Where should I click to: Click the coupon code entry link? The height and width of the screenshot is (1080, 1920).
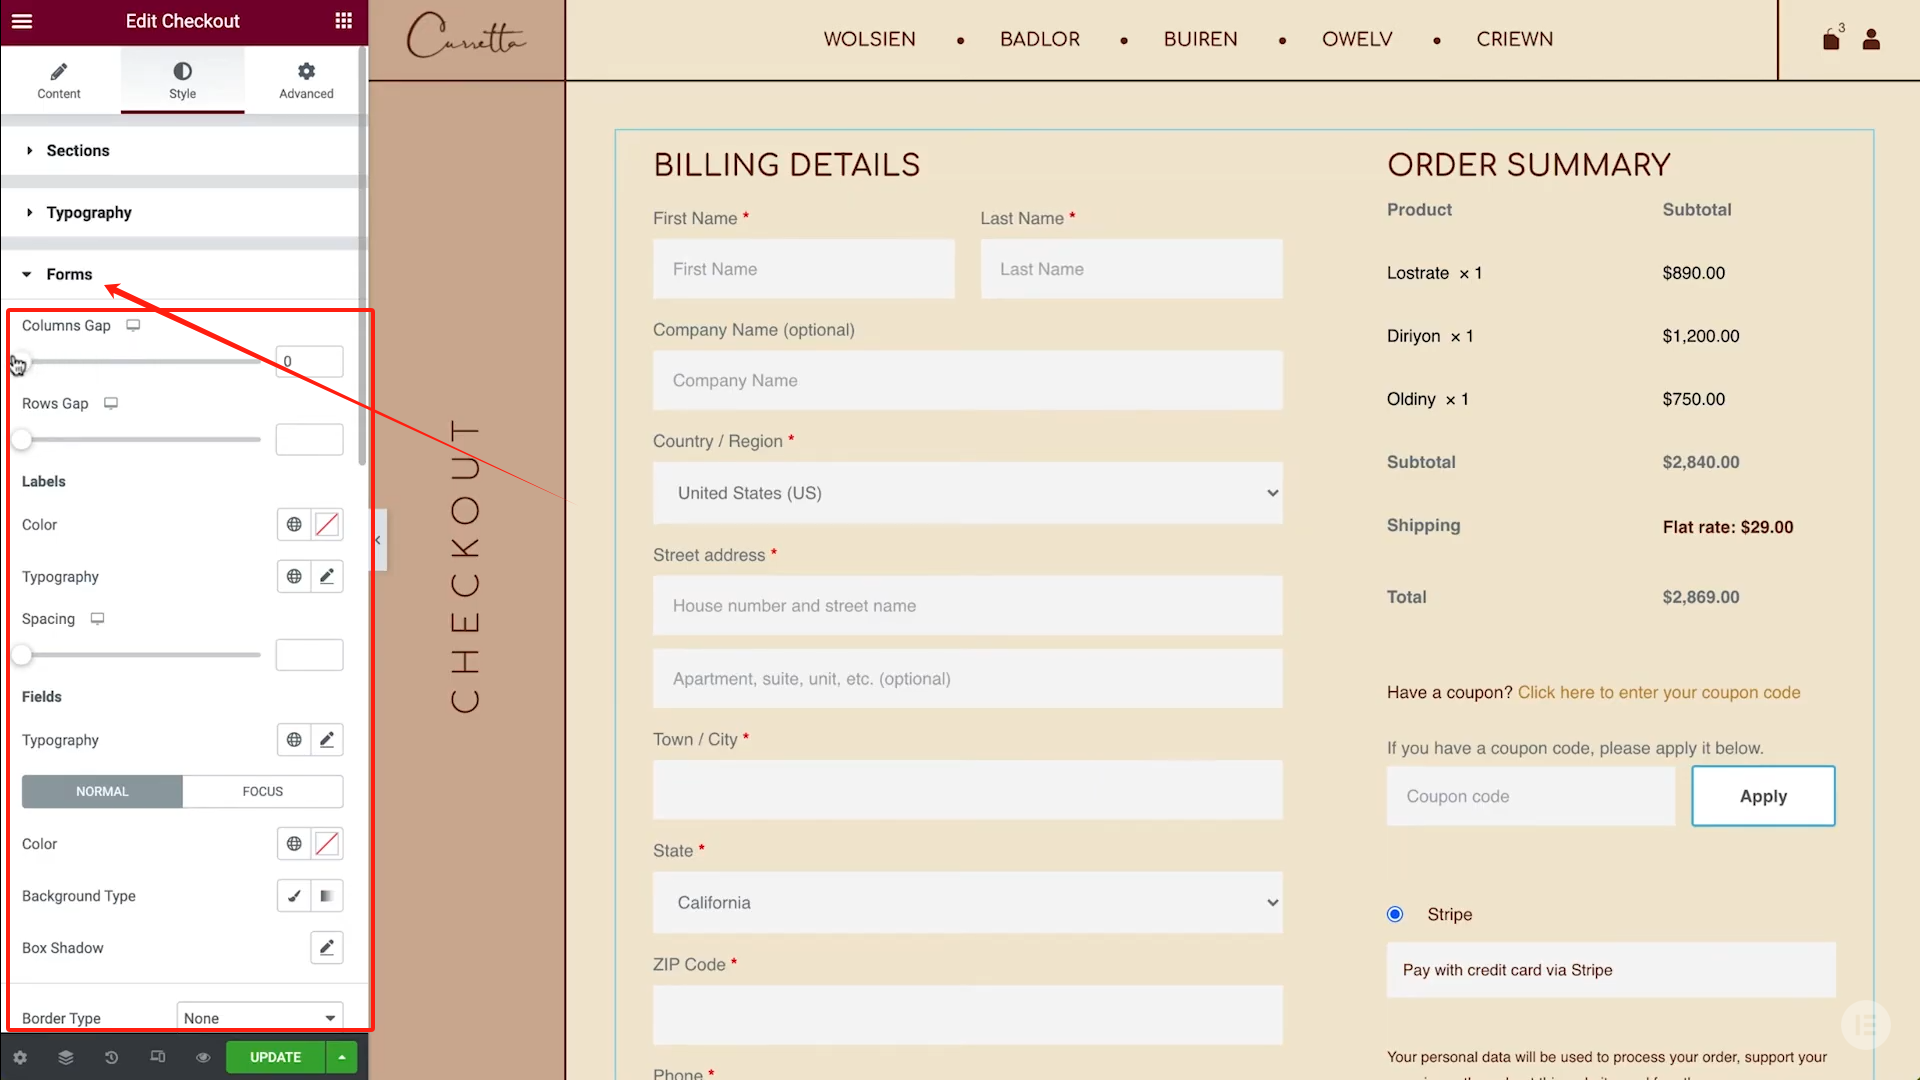[1658, 692]
